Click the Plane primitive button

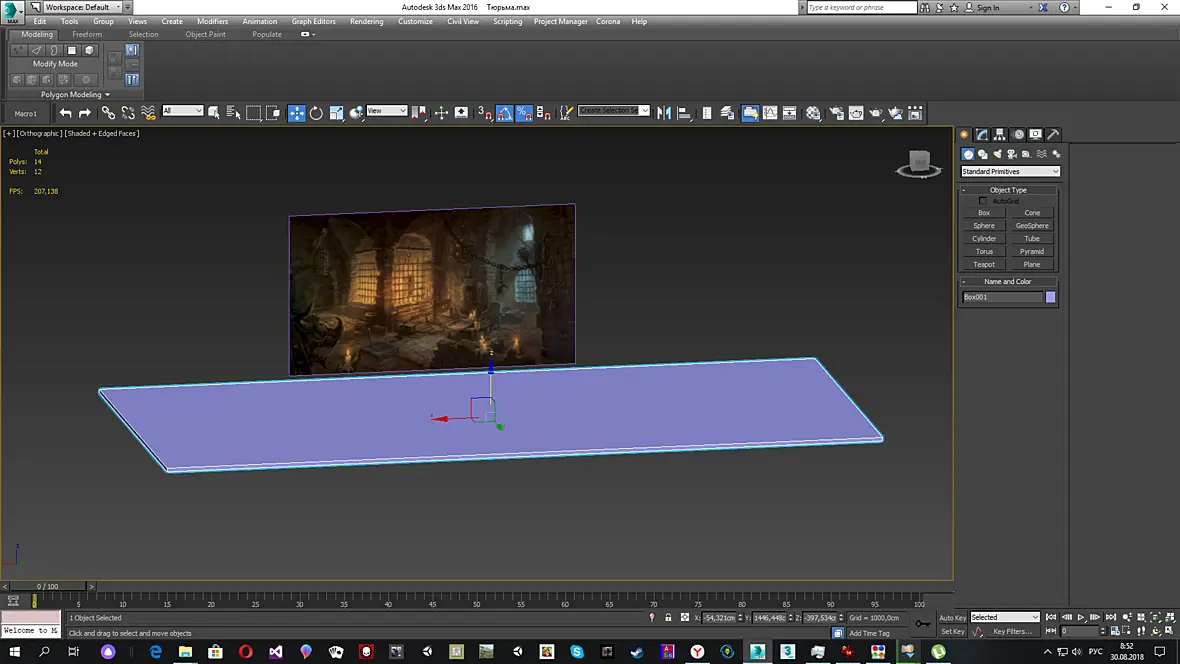(x=1032, y=264)
